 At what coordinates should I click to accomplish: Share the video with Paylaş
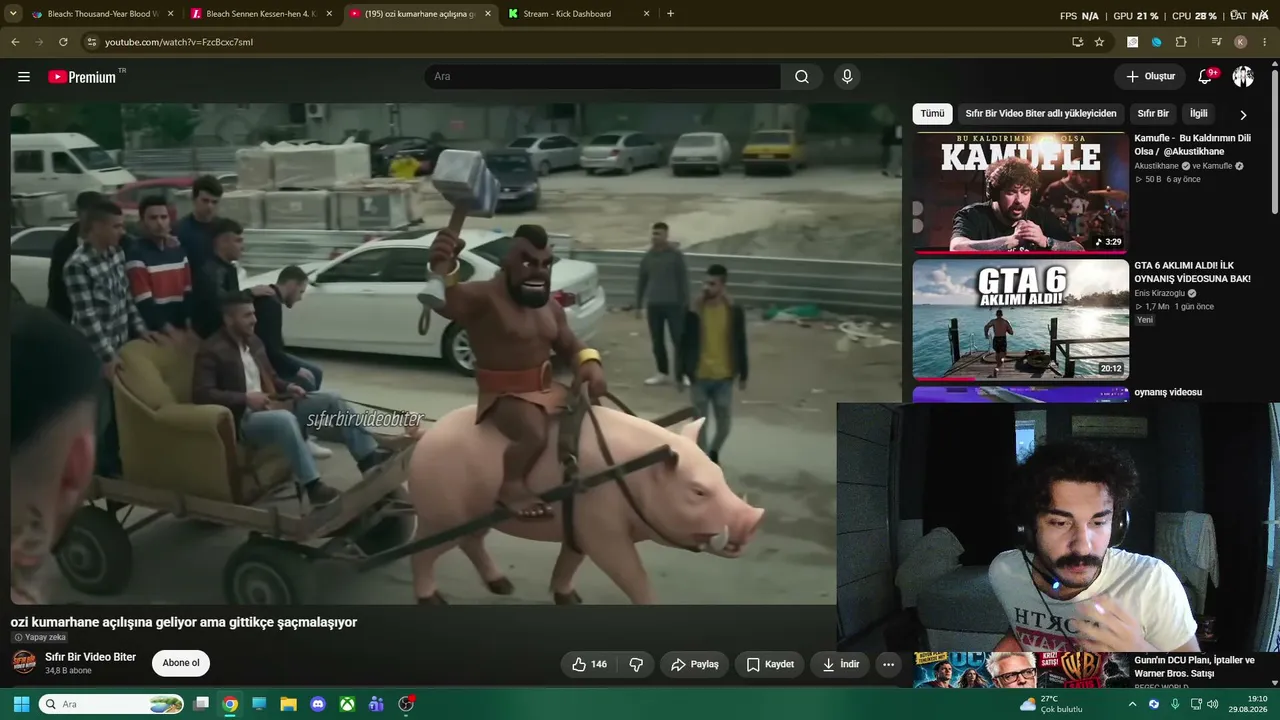coord(695,664)
